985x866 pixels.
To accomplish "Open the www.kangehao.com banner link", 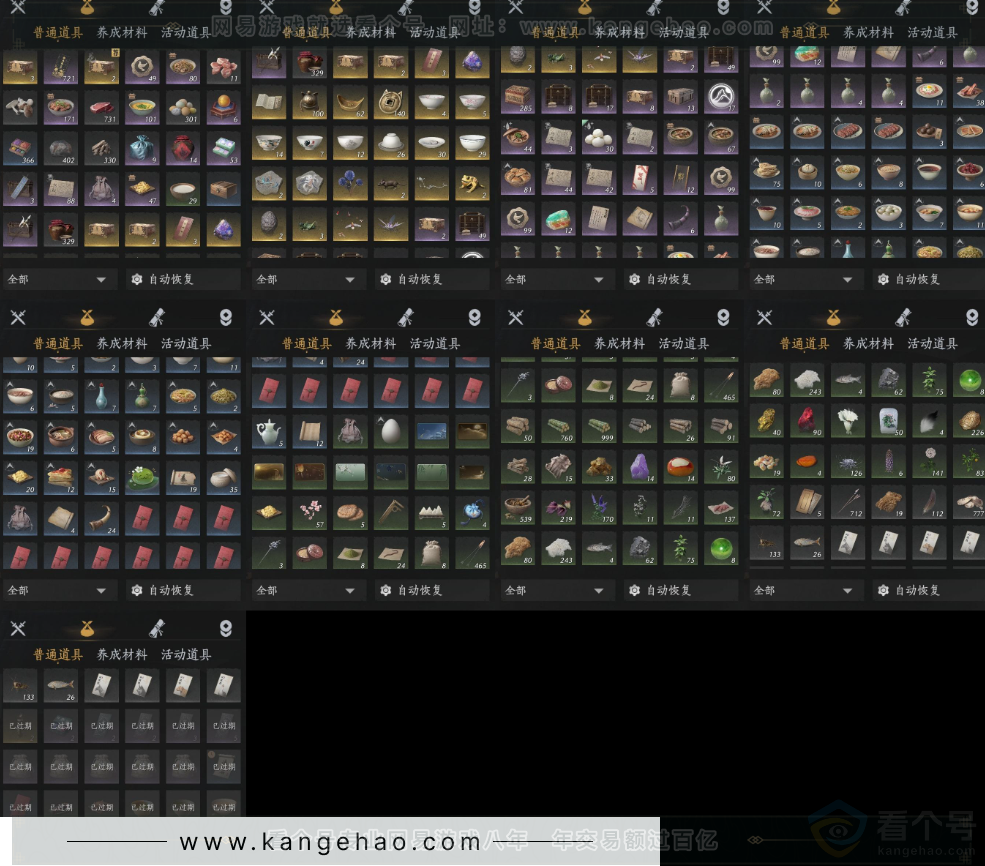I will click(330, 842).
